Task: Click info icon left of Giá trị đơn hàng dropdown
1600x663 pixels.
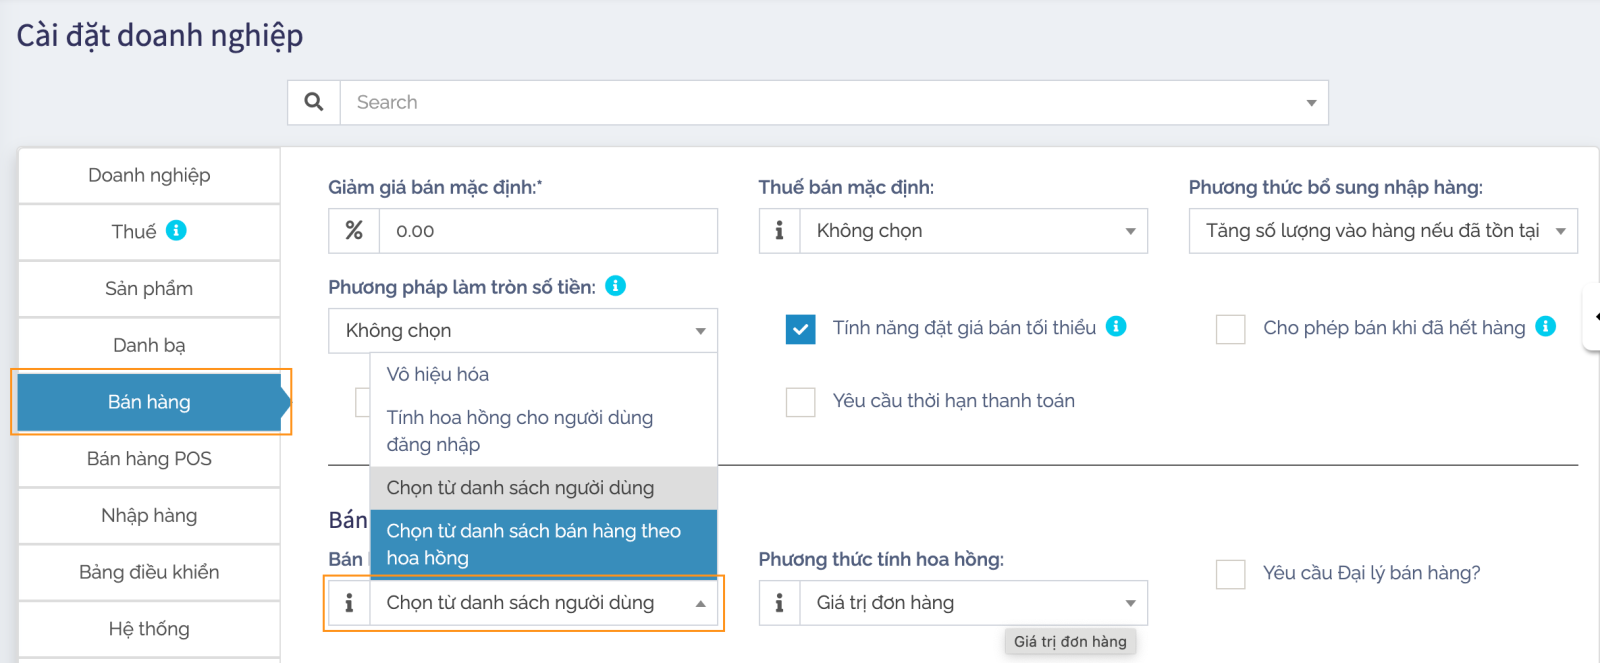Action: click(779, 603)
